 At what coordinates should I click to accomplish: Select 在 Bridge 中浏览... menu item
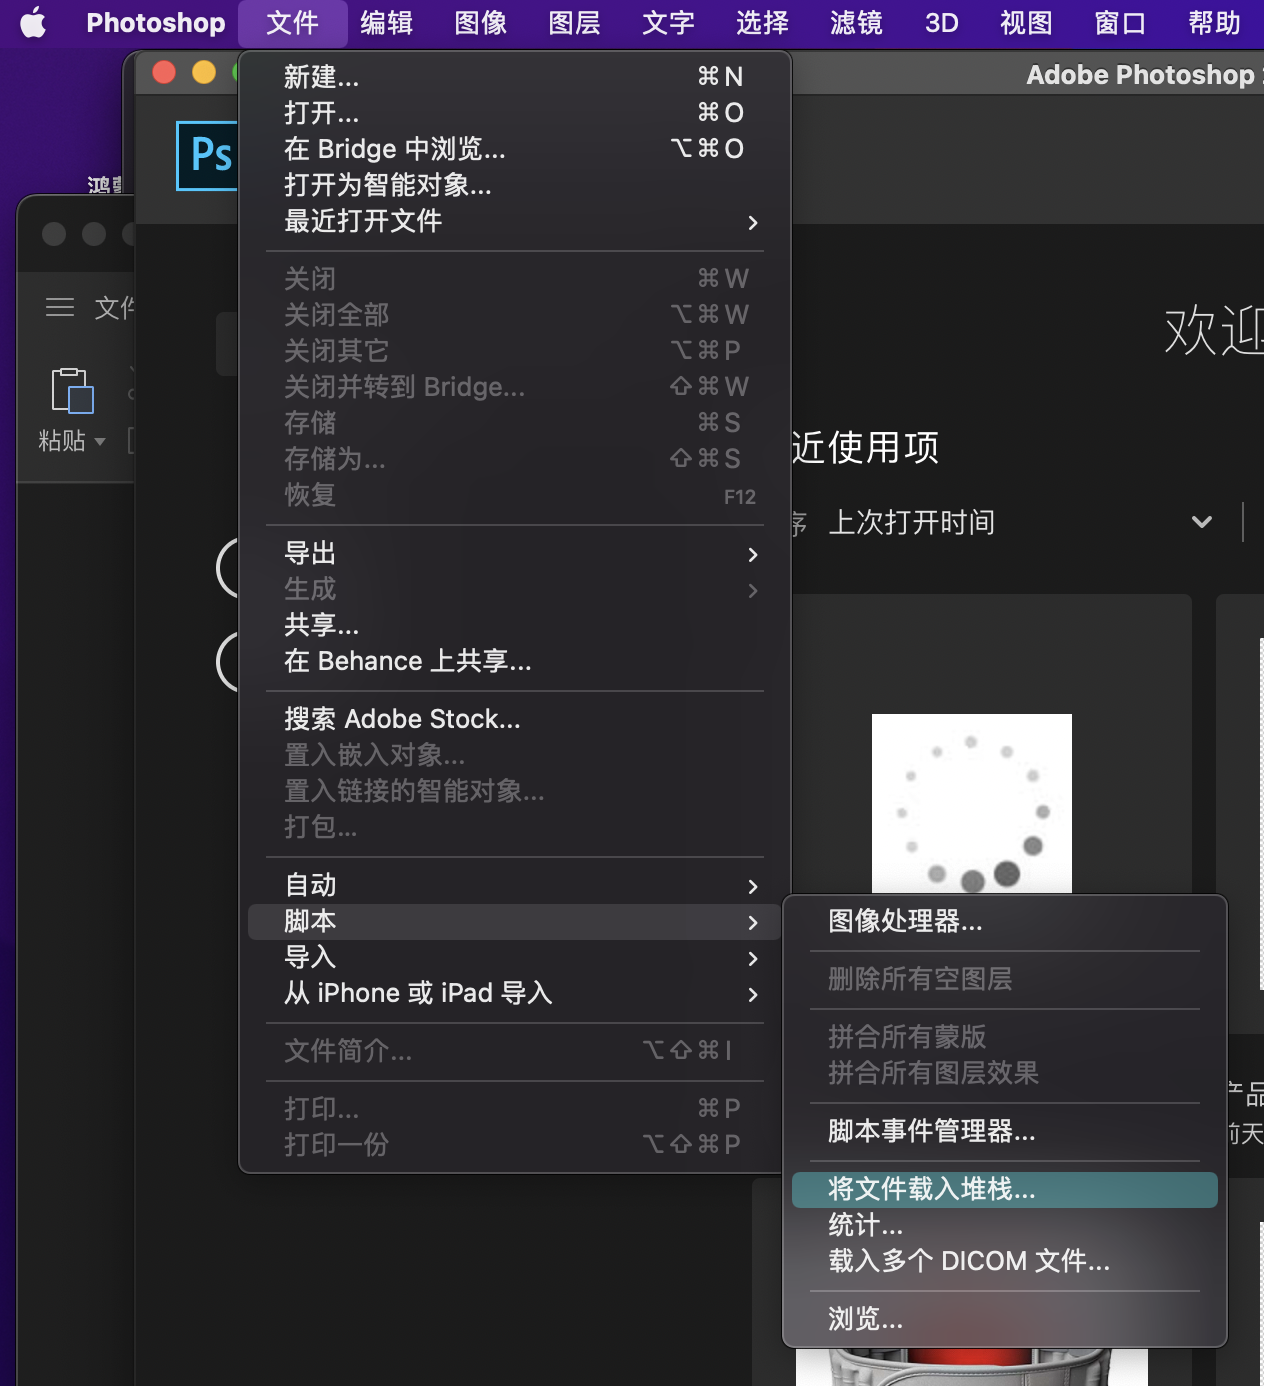click(394, 149)
